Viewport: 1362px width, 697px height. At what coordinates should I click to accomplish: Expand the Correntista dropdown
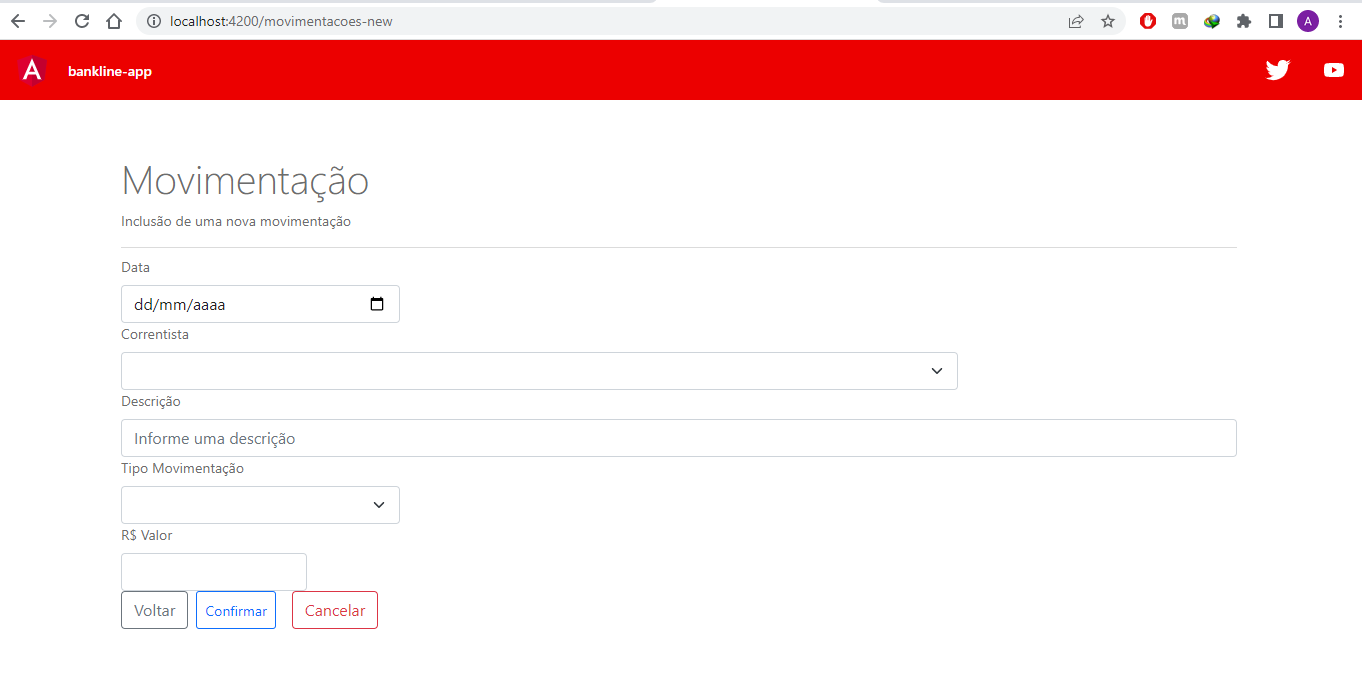pyautogui.click(x=539, y=371)
